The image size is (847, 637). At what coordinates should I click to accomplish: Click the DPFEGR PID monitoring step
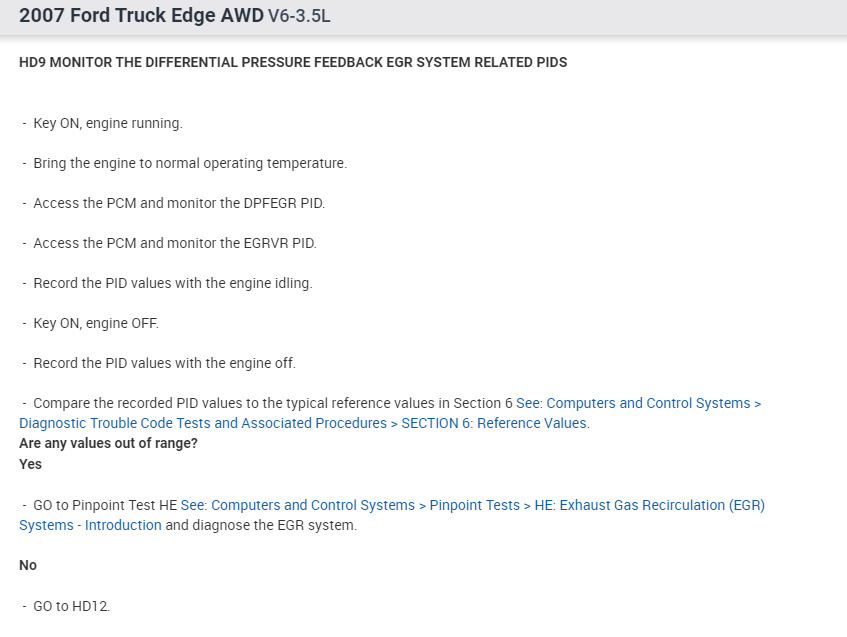179,203
